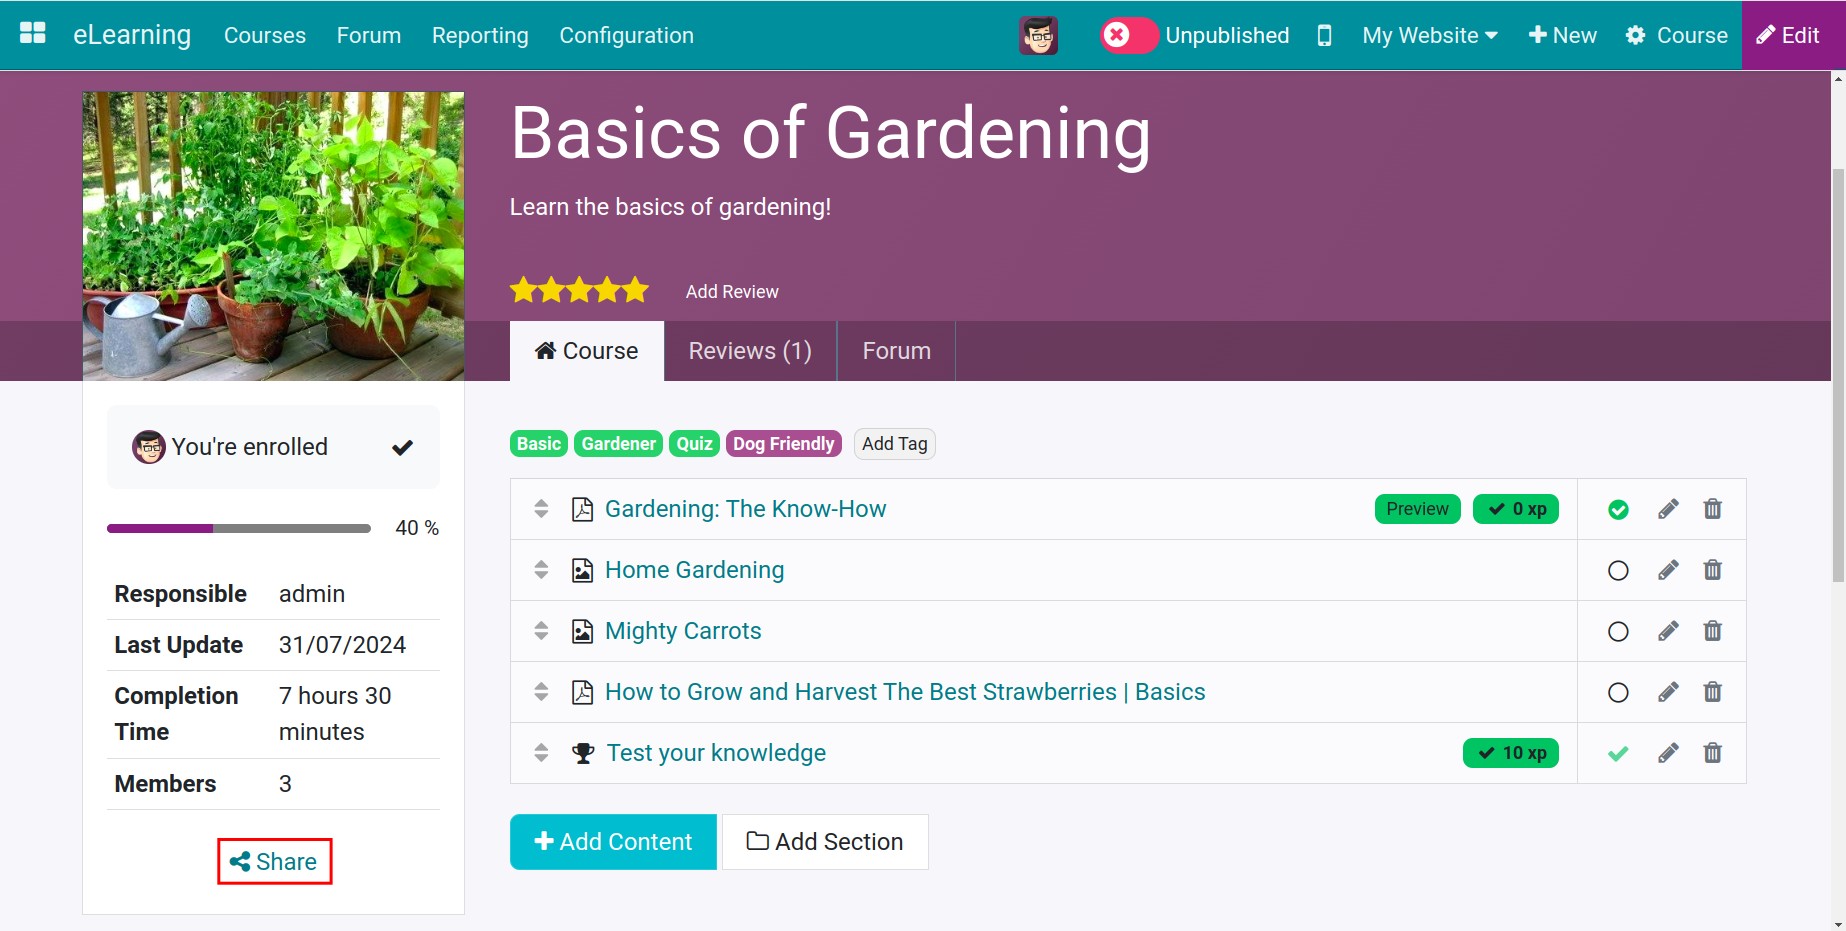Open the Reporting menu
The height and width of the screenshot is (931, 1846).
pos(480,35)
